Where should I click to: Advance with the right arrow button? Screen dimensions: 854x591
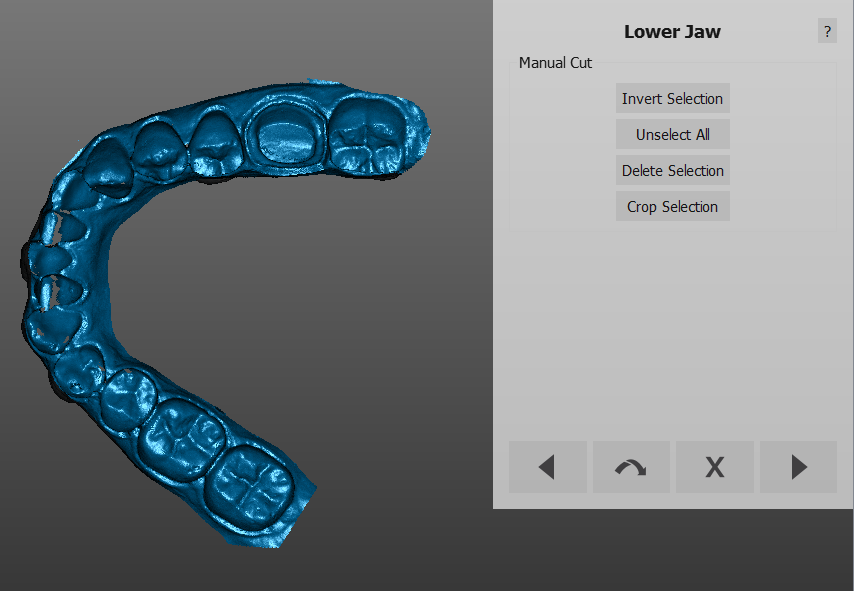(x=798, y=467)
